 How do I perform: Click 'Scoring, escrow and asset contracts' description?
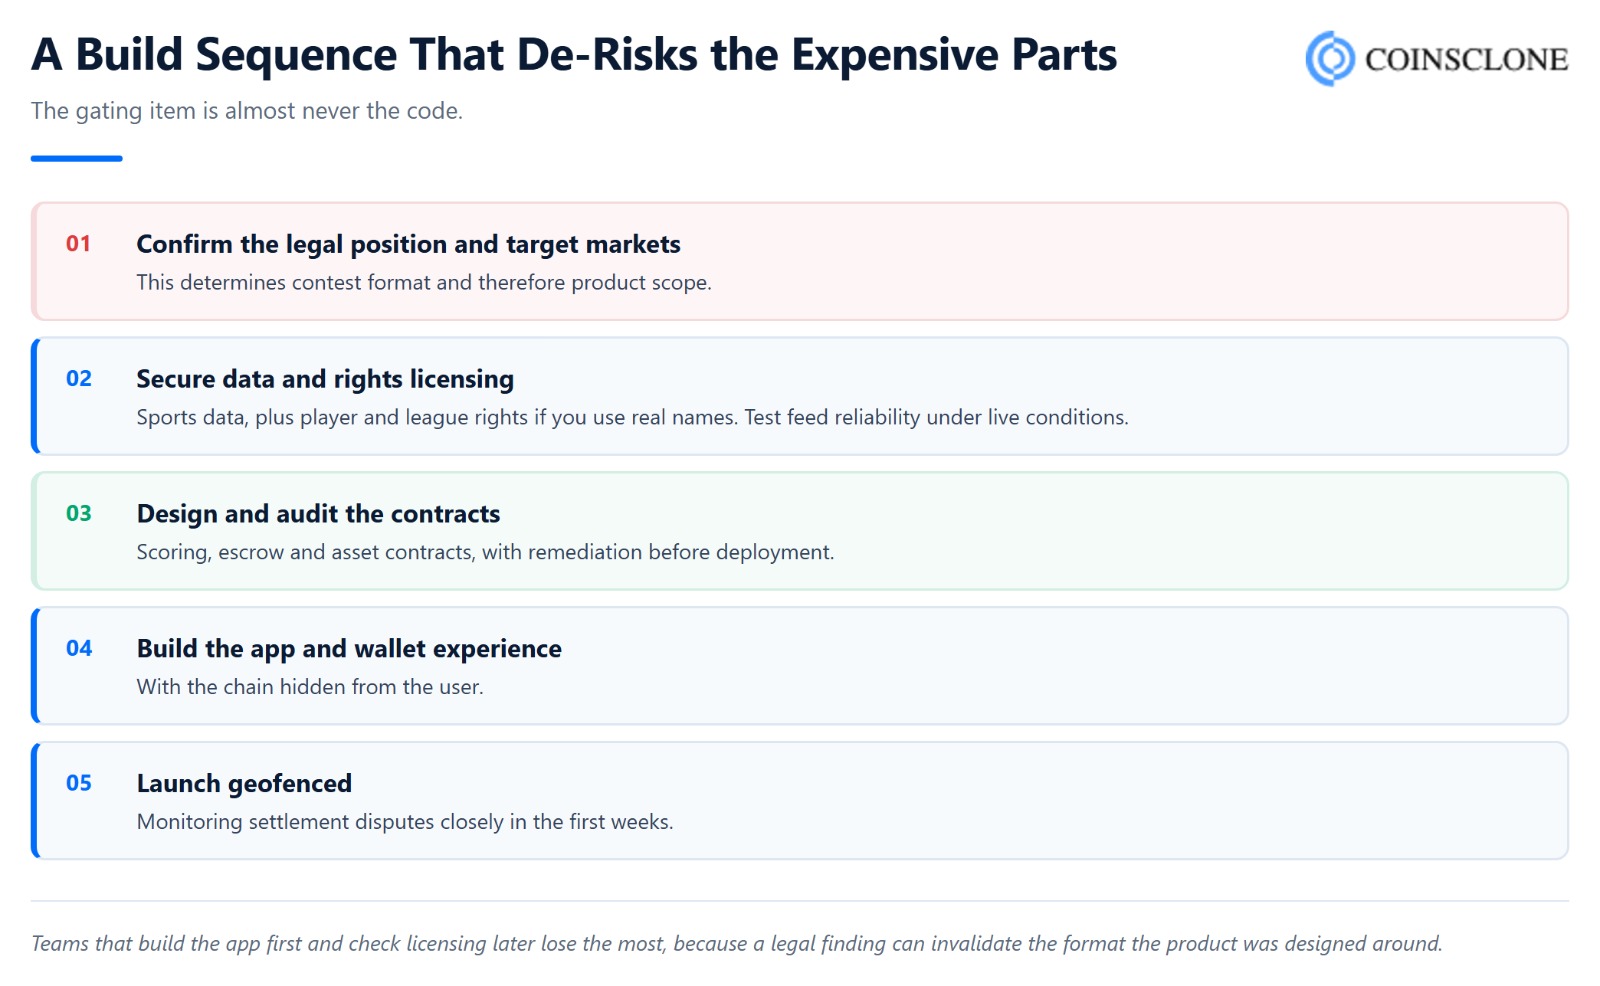[x=485, y=552]
